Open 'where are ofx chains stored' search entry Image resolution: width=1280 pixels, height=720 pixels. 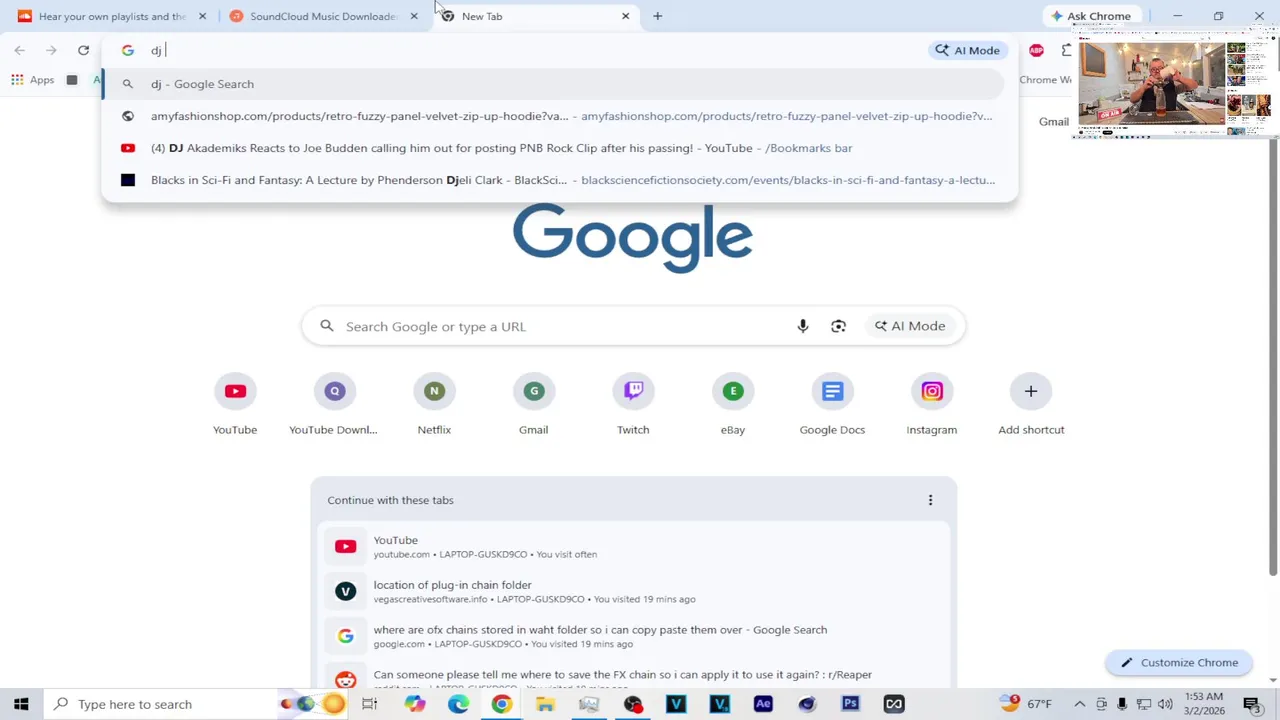pyautogui.click(x=634, y=636)
